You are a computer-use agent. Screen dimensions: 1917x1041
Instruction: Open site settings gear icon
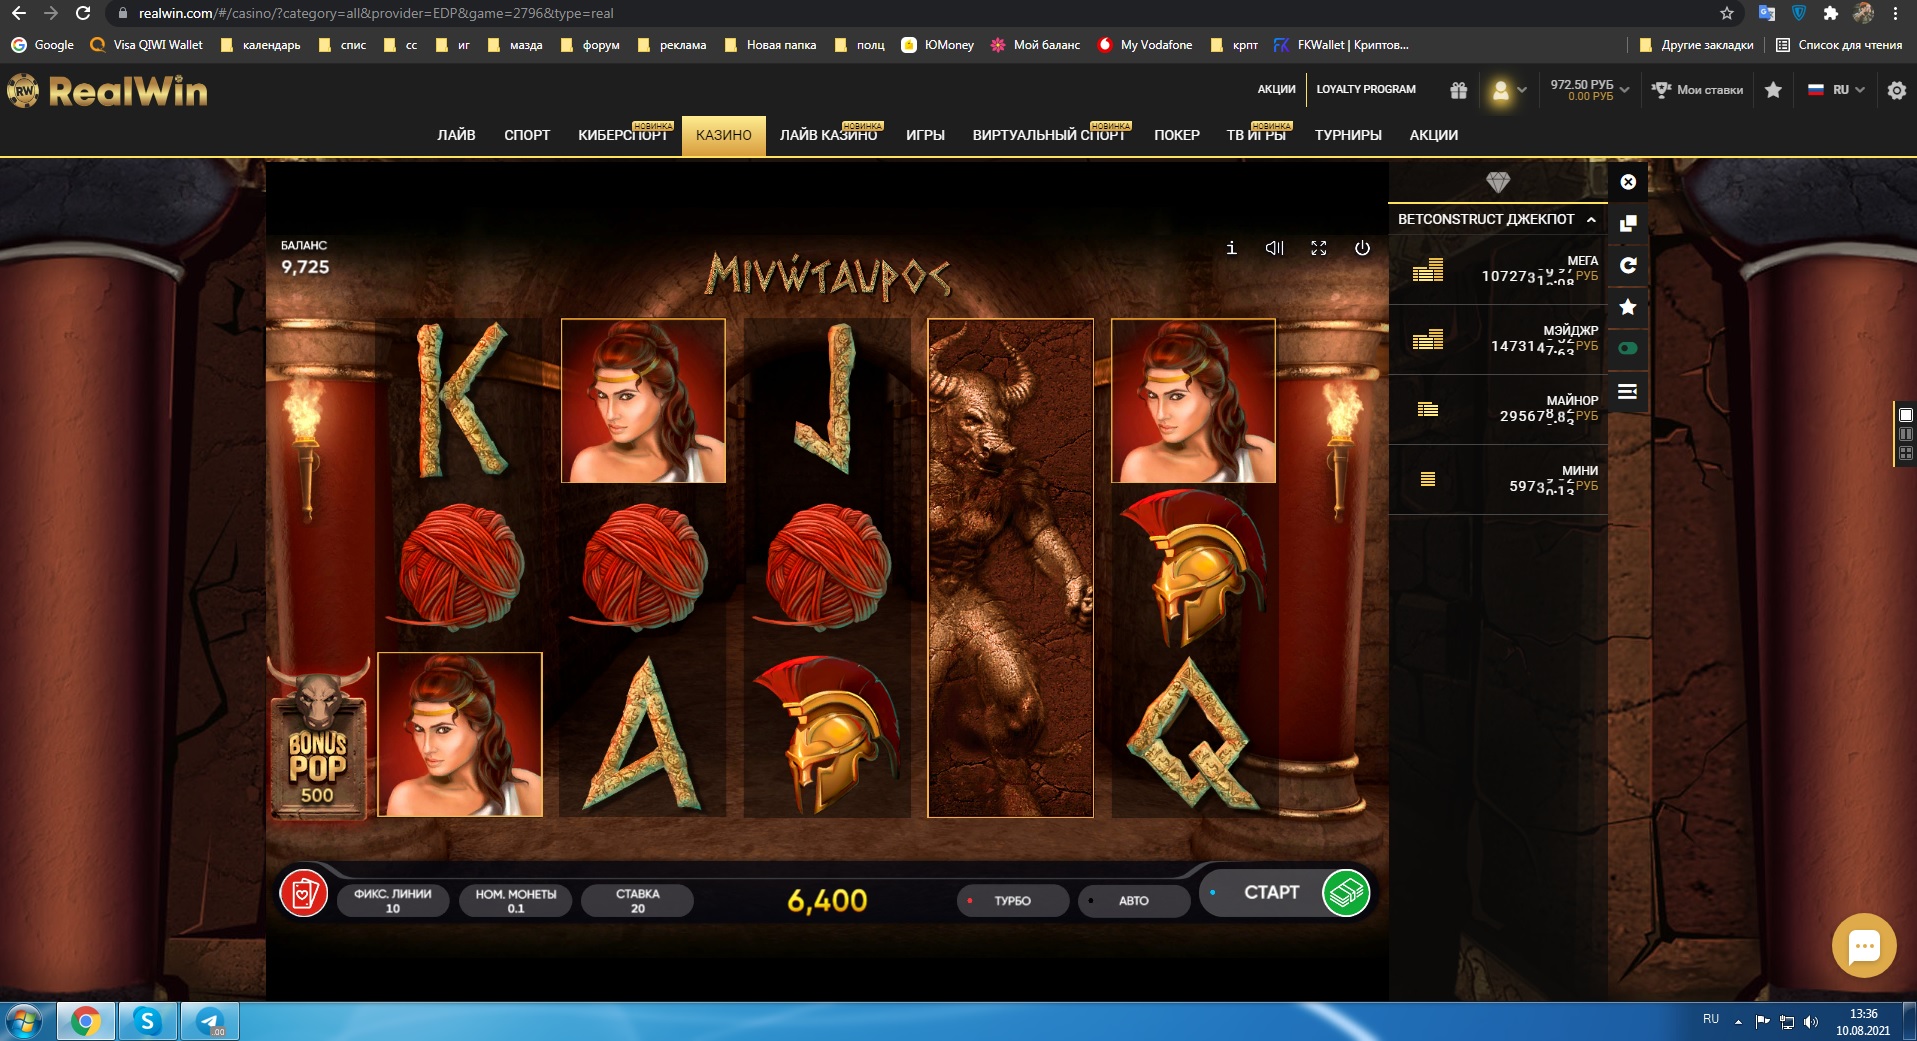(1896, 90)
